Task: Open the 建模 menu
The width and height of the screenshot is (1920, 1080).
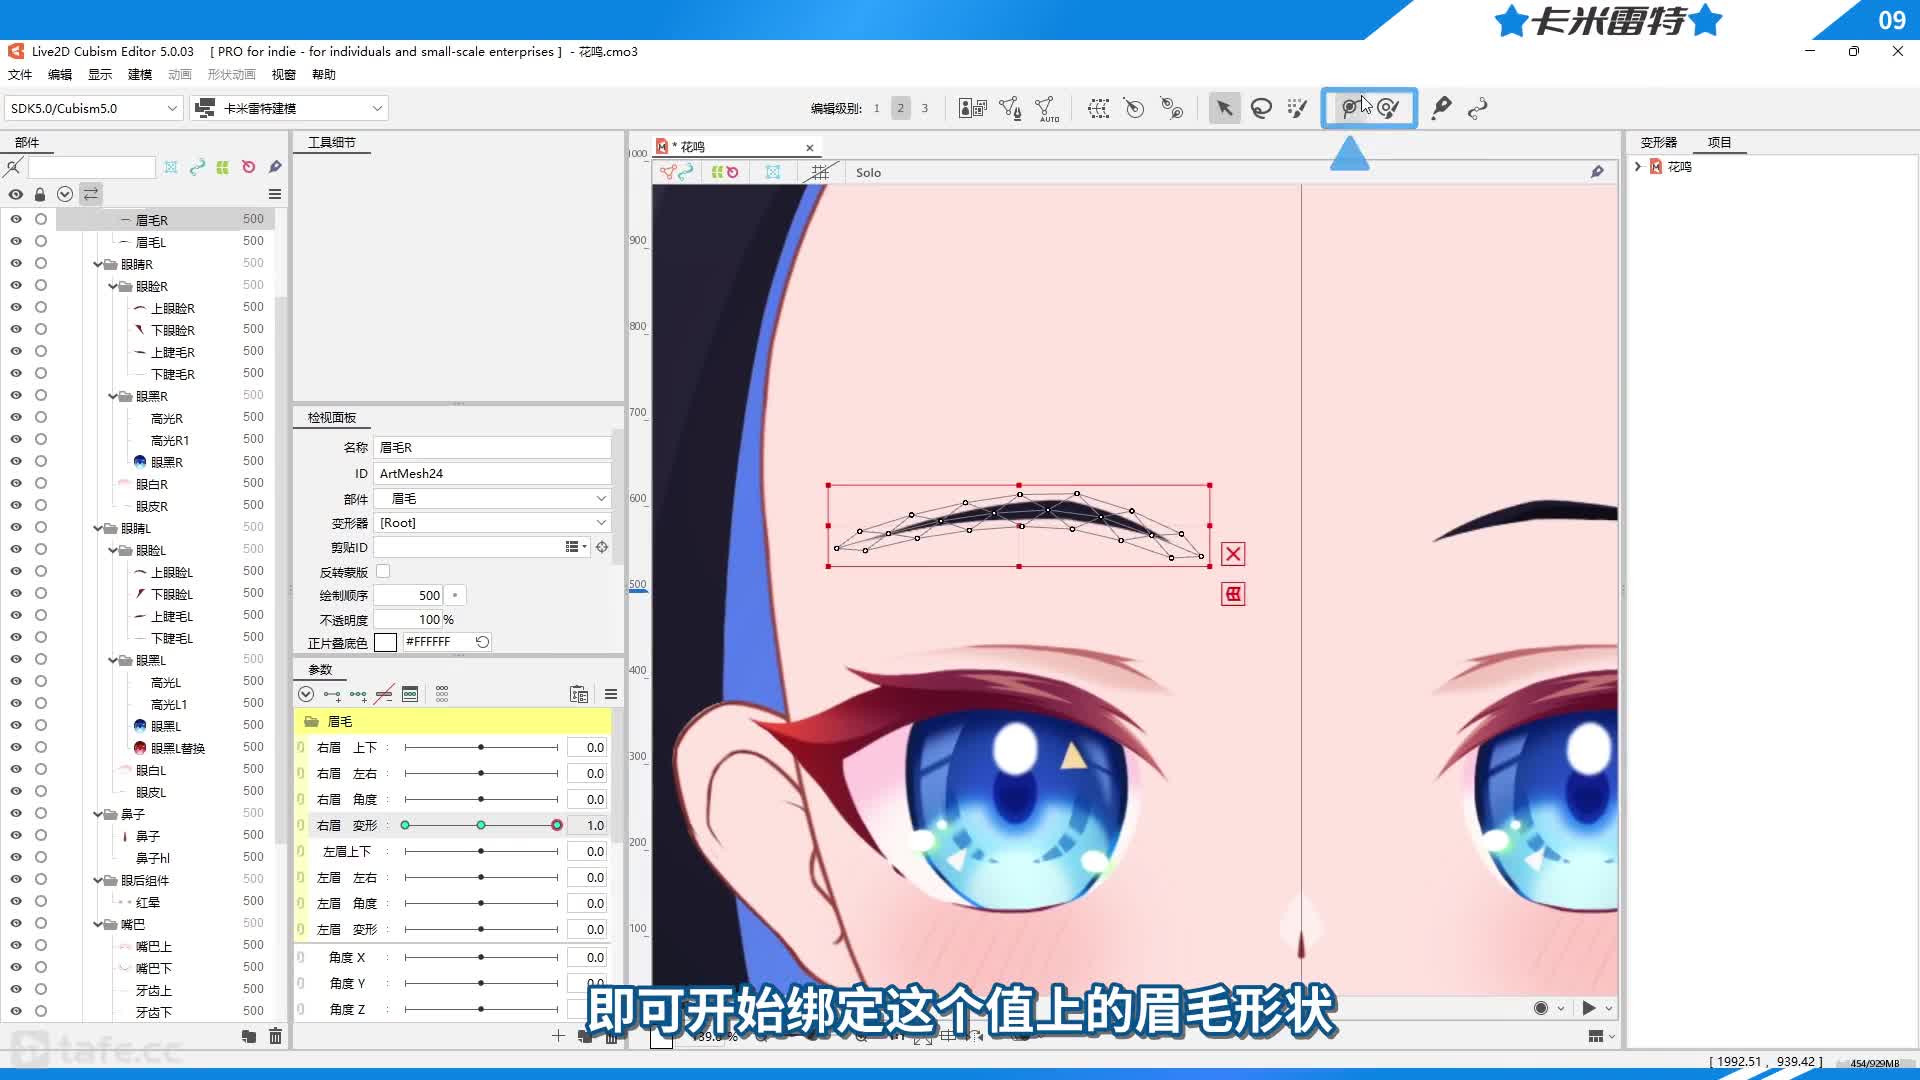Action: pos(140,74)
